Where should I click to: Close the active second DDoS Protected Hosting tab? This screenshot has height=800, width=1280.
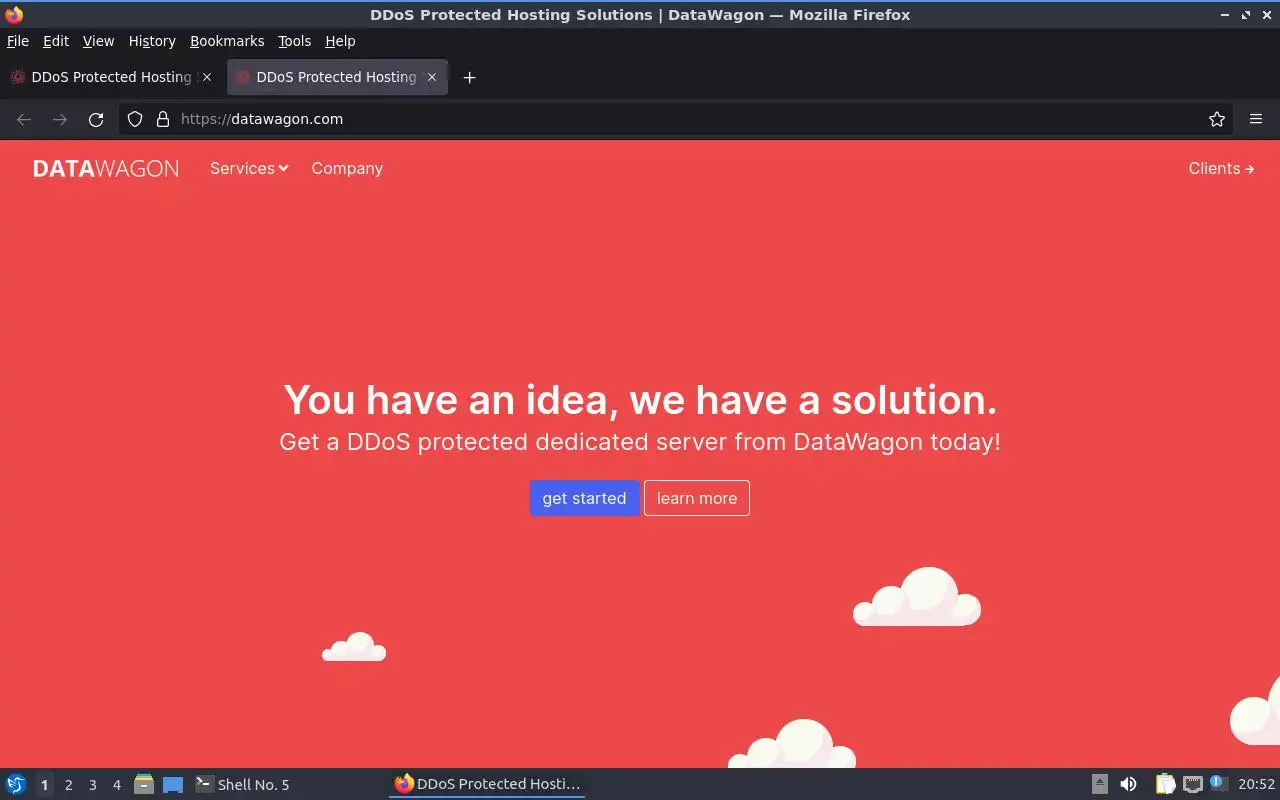[432, 77]
